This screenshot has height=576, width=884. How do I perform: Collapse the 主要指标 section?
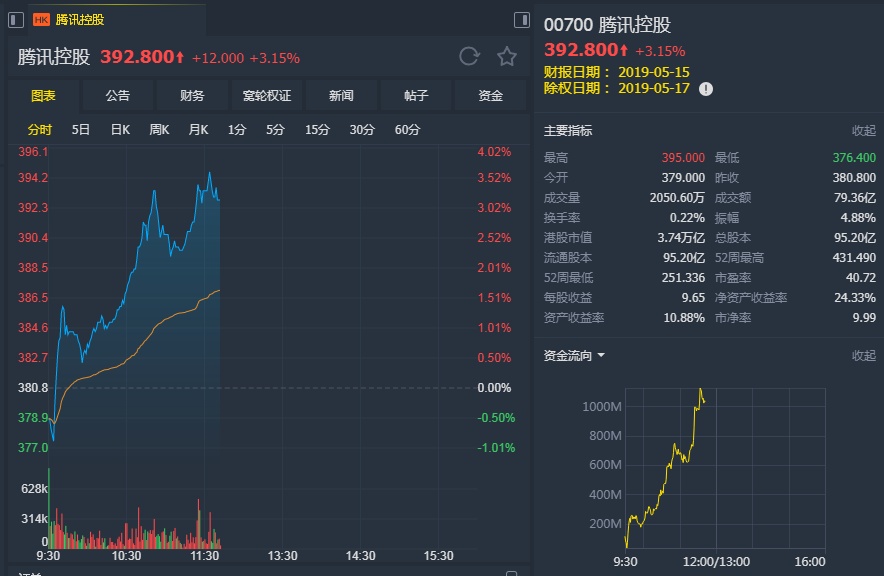(x=863, y=131)
